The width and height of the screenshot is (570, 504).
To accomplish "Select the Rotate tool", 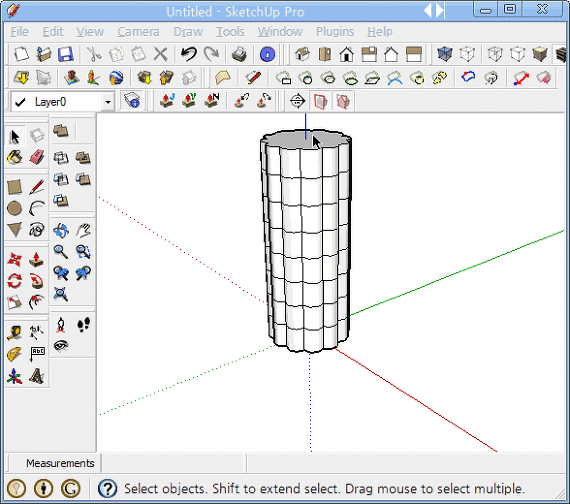I will pos(15,281).
